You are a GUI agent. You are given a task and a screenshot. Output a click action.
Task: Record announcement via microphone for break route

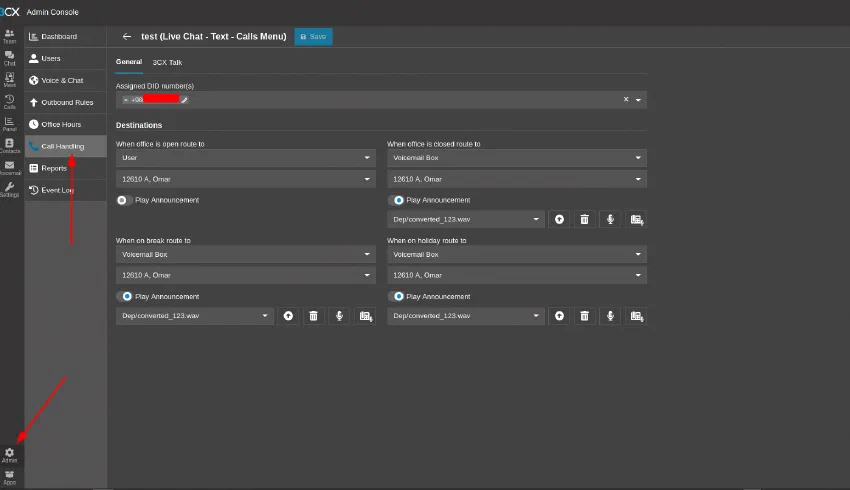339,315
